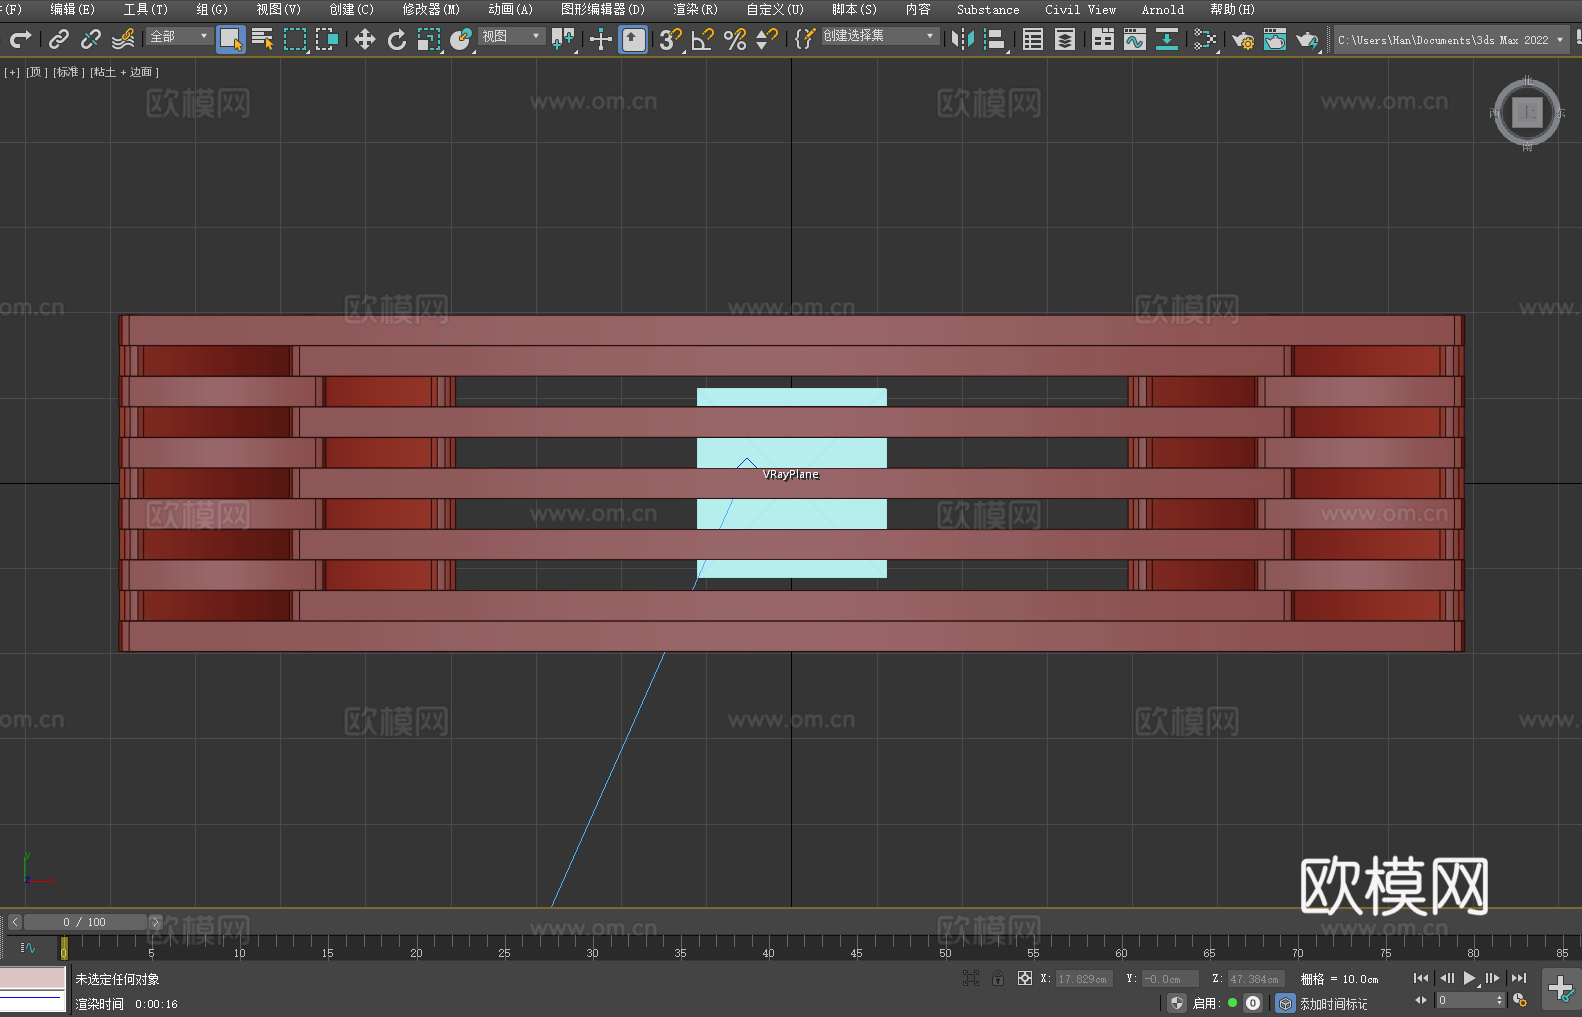Click the [标准] viewport shading label

pyautogui.click(x=68, y=72)
